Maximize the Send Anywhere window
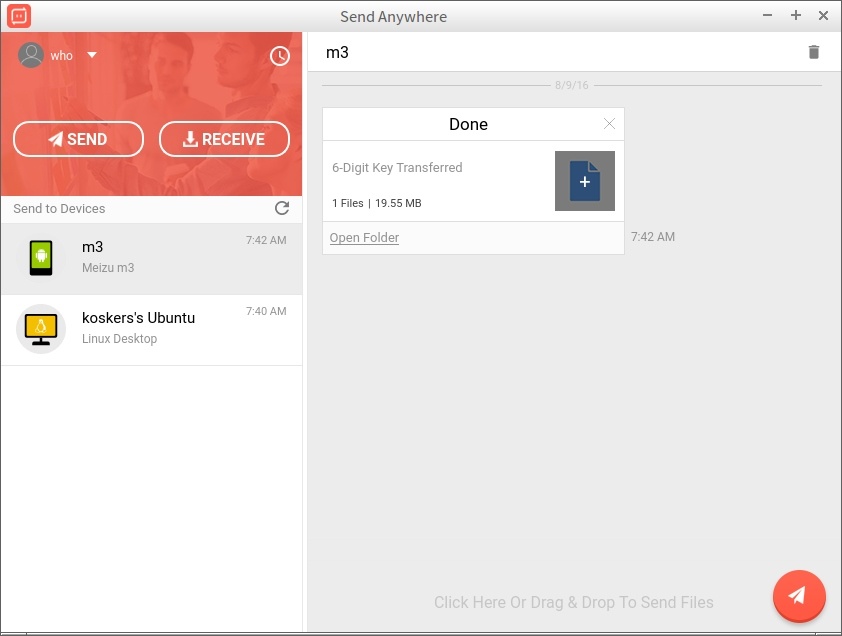842x636 pixels. tap(796, 16)
